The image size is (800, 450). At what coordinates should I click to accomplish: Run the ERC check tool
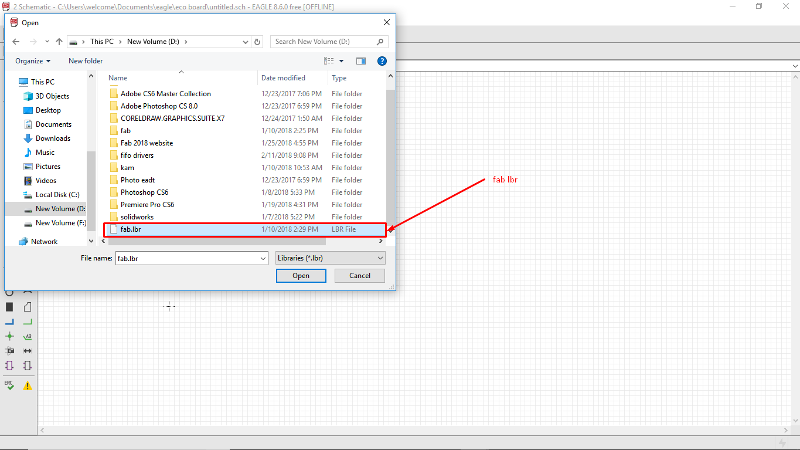9,385
